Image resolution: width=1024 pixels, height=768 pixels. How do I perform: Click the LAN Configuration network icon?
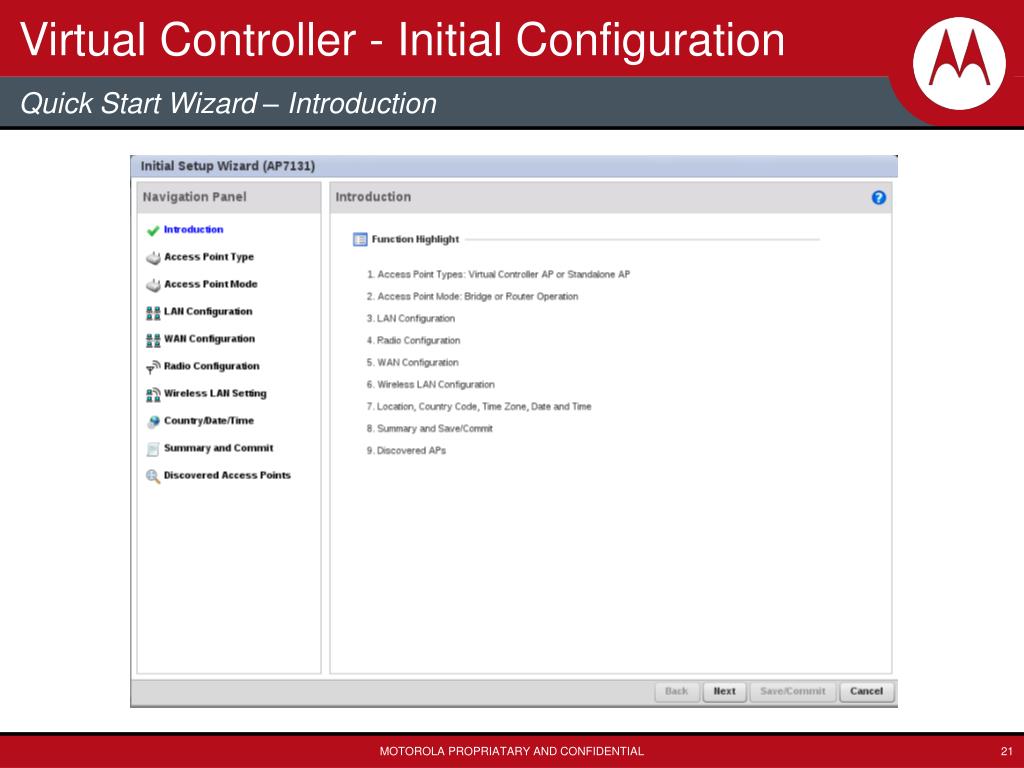click(153, 312)
